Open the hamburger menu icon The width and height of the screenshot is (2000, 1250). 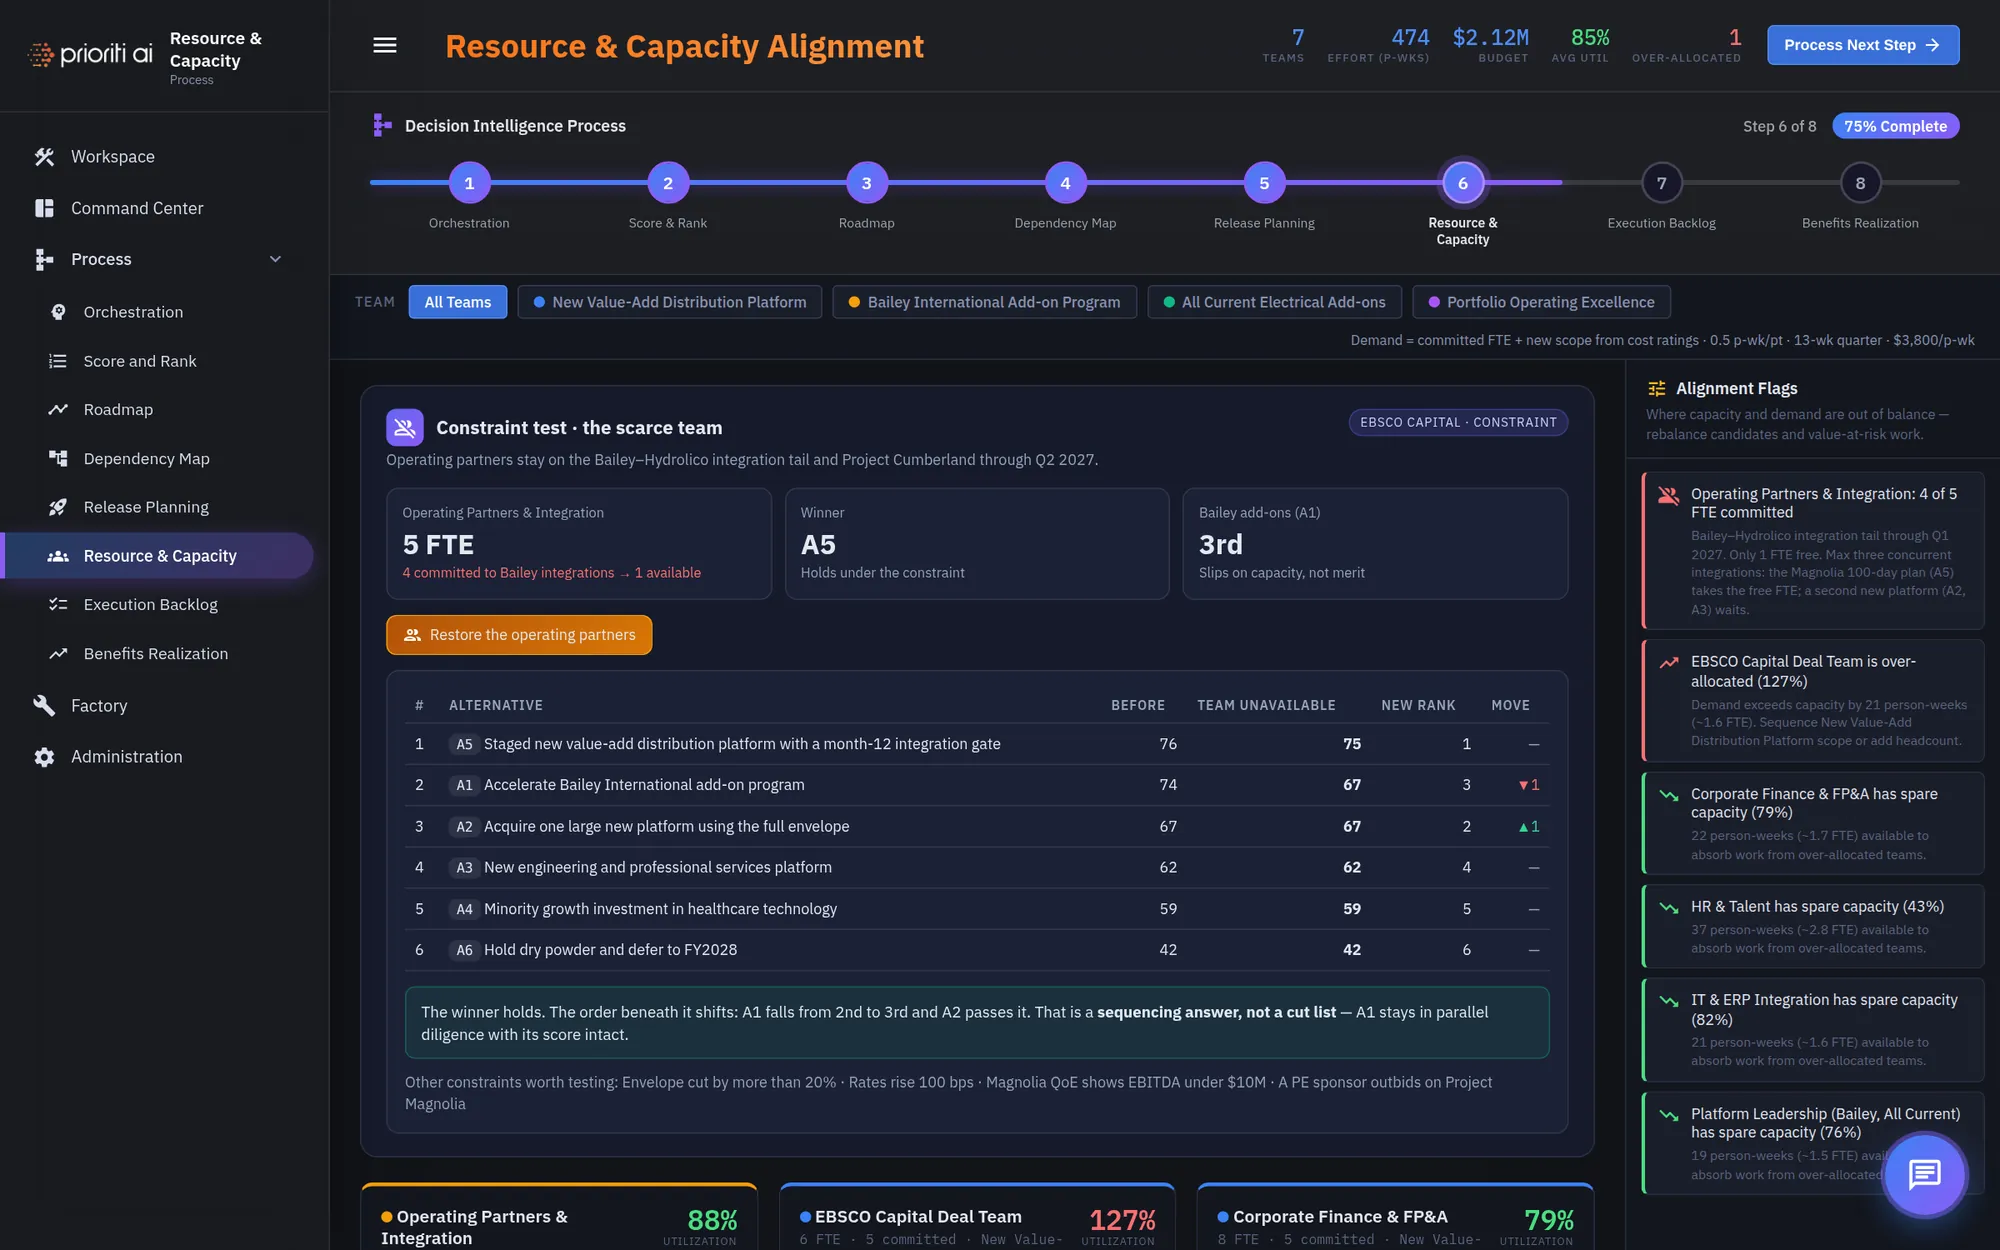point(385,45)
